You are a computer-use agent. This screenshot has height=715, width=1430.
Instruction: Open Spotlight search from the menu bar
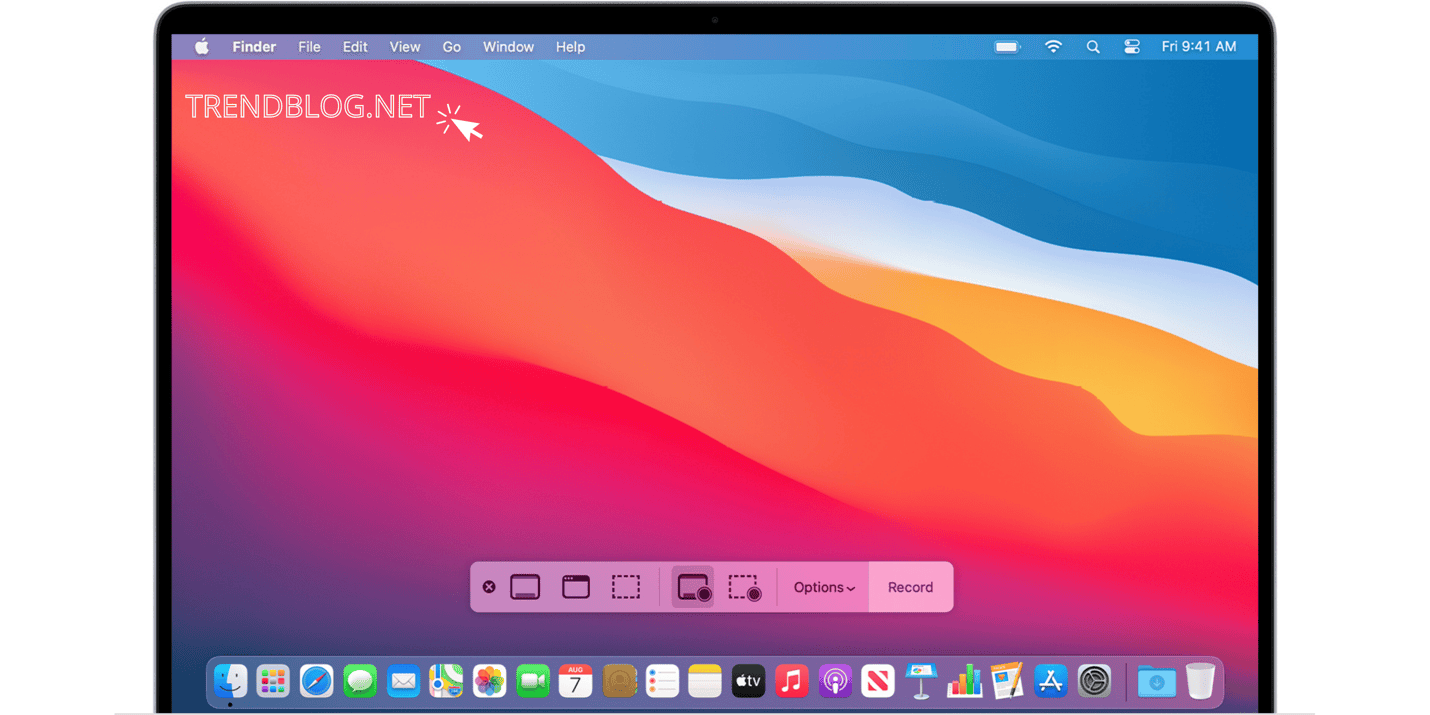pos(1092,46)
